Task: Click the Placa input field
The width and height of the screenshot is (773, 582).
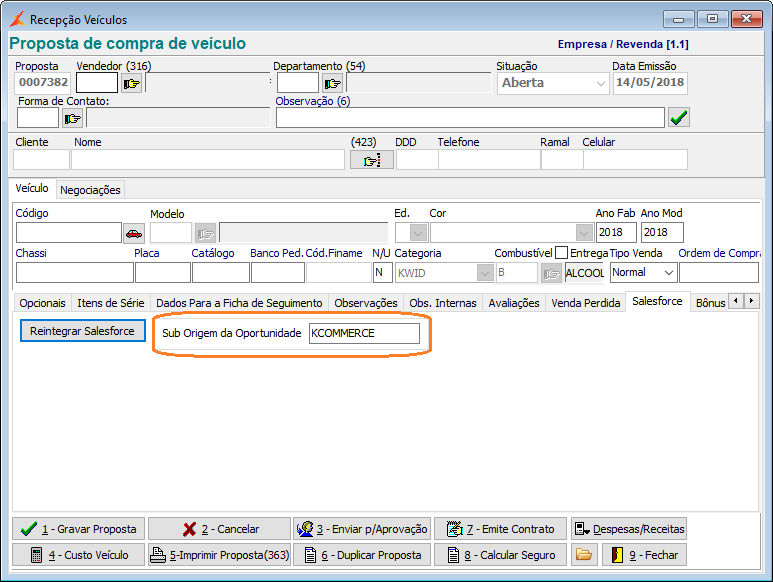Action: [x=163, y=273]
